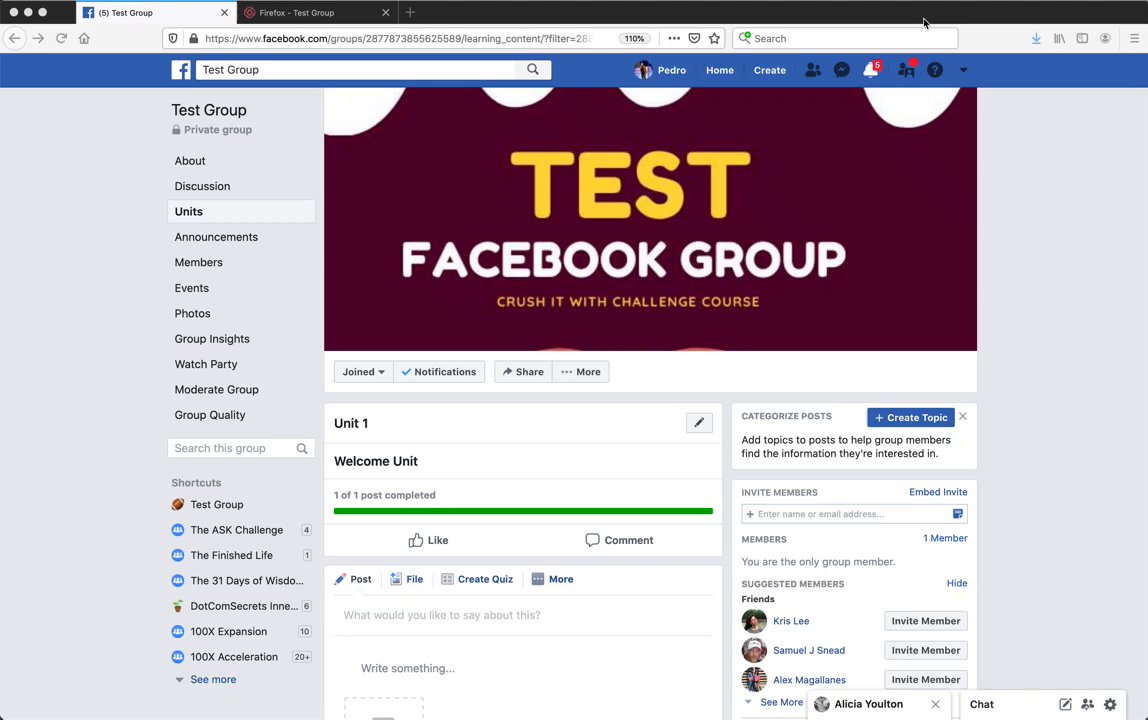The width and height of the screenshot is (1148, 720).
Task: Open Discussion in group sidebar
Action: [x=202, y=186]
